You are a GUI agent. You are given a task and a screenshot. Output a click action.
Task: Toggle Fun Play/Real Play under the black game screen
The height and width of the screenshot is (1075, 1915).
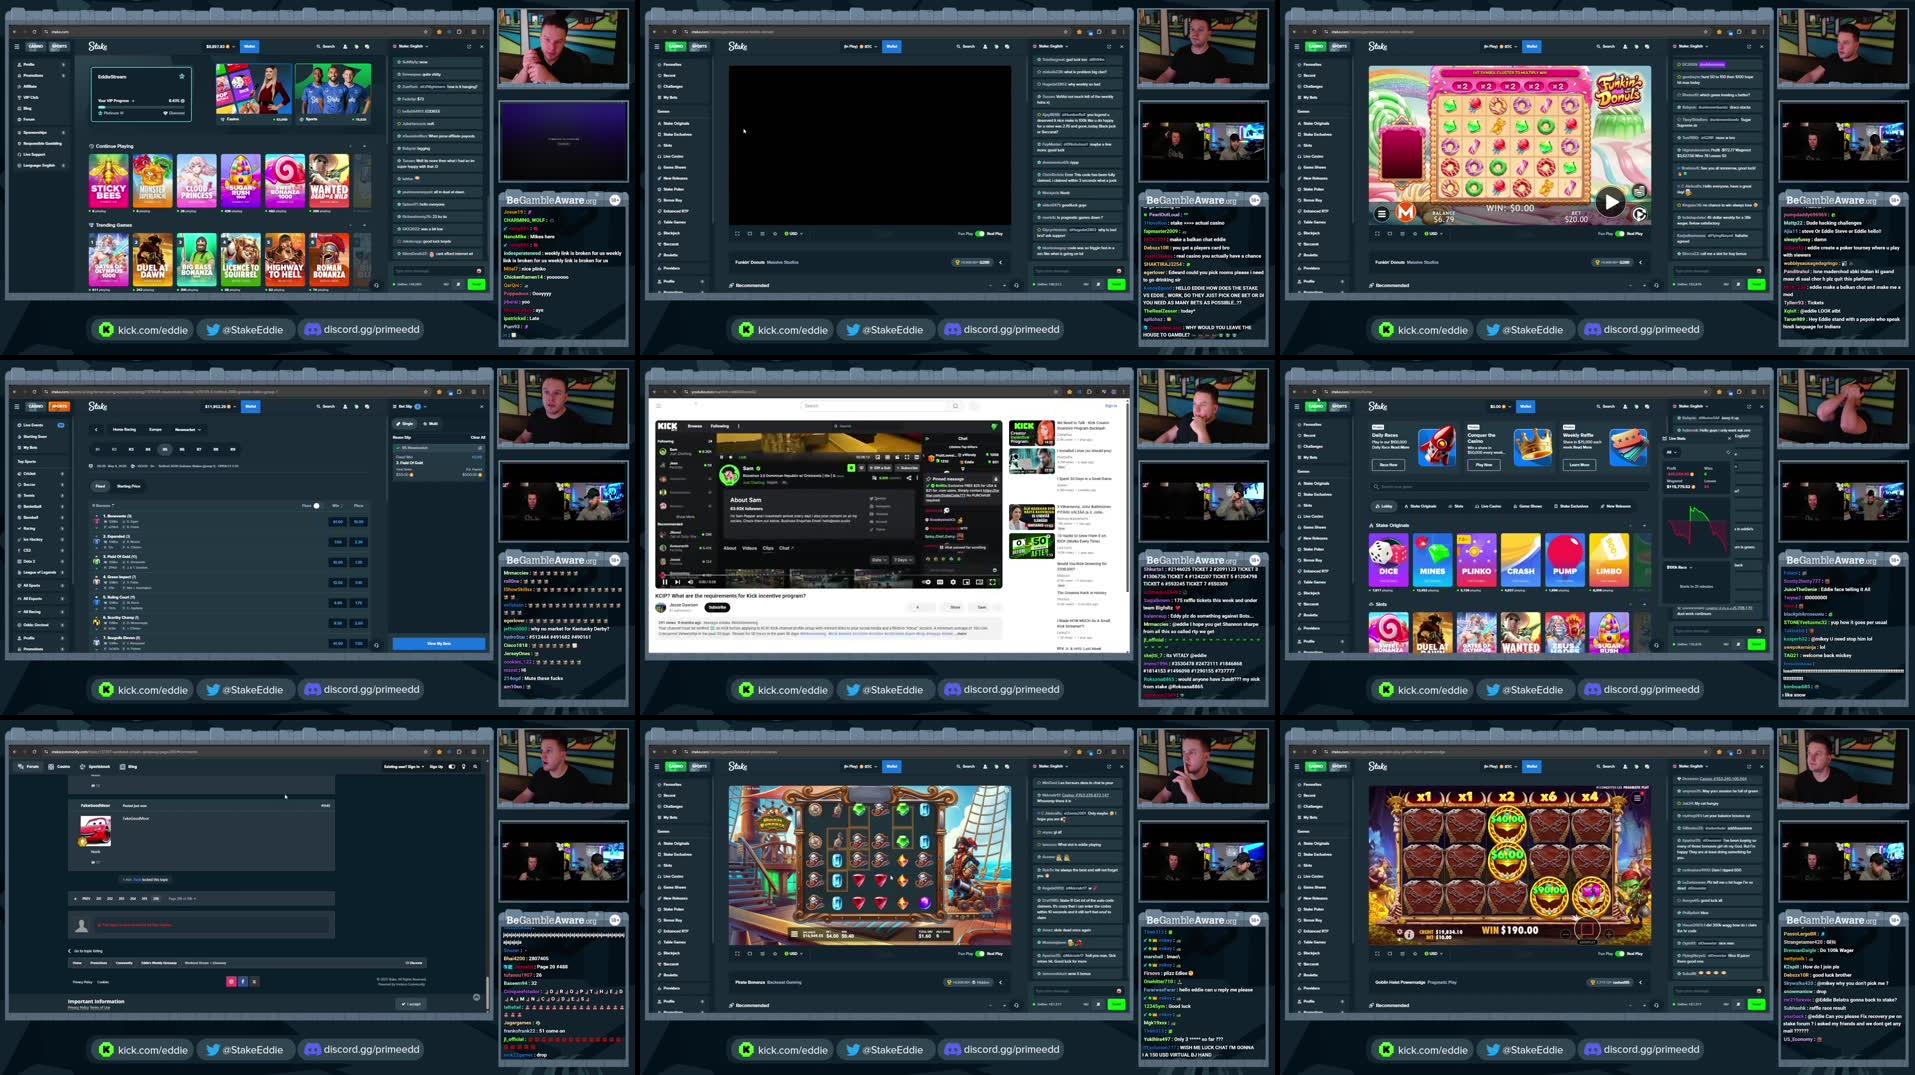[x=980, y=234]
